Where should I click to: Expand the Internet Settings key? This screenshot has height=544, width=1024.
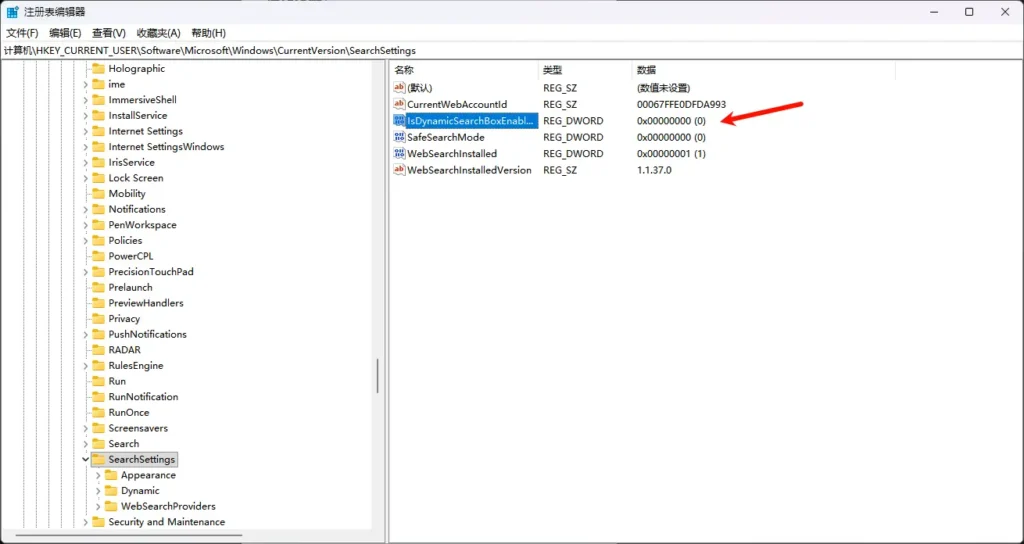click(85, 131)
